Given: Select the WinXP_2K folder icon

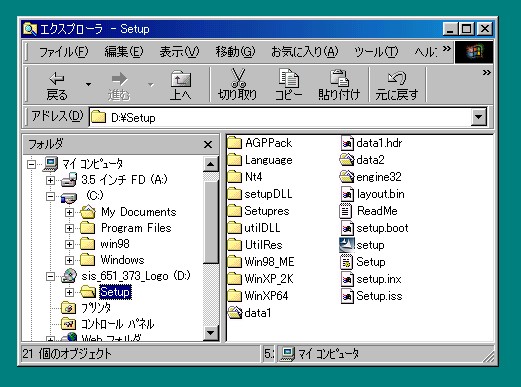Looking at the screenshot, I should (x=234, y=279).
